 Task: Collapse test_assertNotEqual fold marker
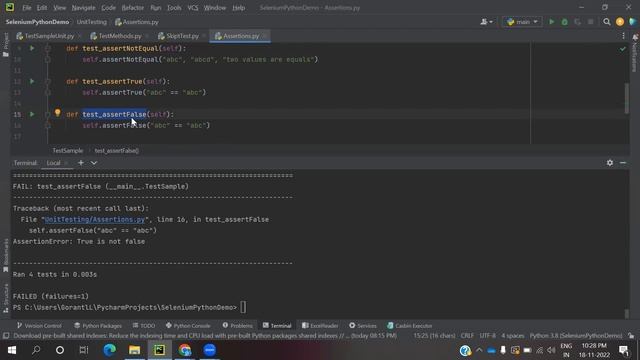click(x=48, y=48)
